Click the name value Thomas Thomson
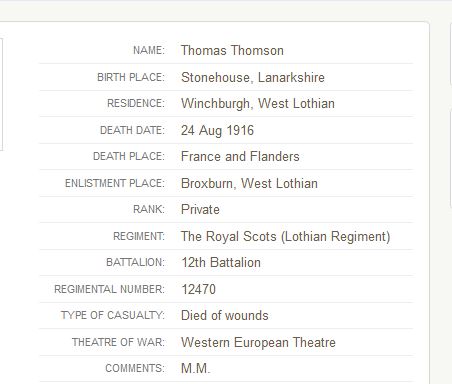 pyautogui.click(x=232, y=51)
